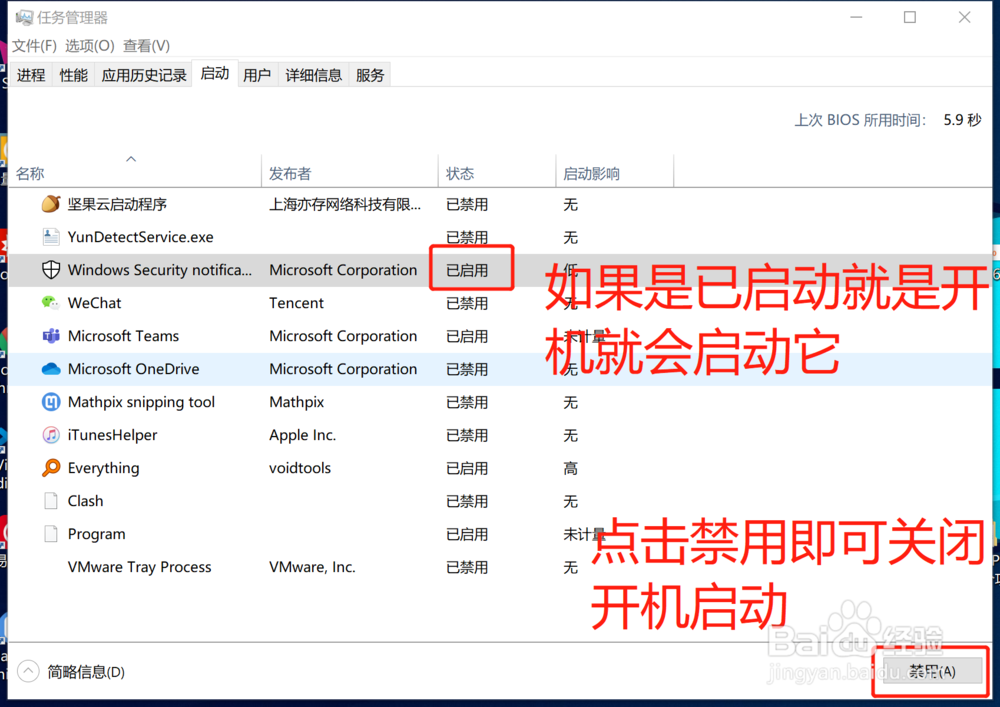Click publisher VMware, Inc.
The image size is (1000, 707).
tap(312, 567)
